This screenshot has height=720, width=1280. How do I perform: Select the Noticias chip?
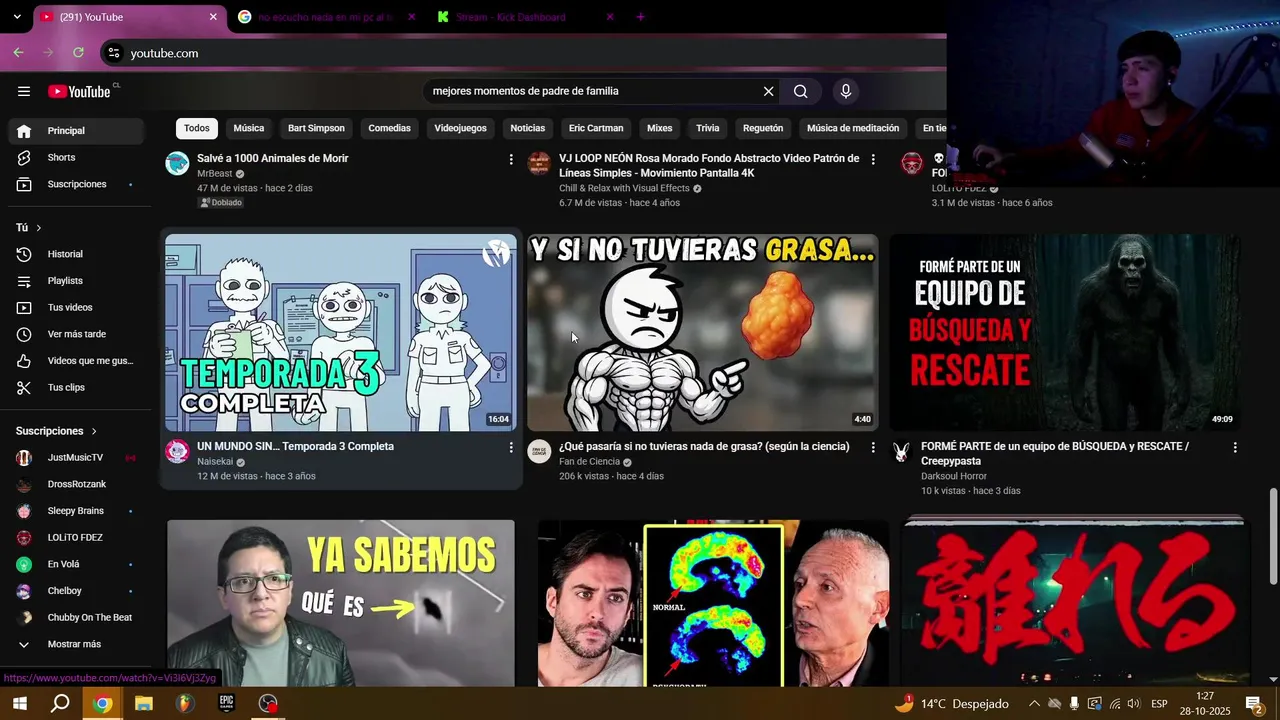[528, 128]
